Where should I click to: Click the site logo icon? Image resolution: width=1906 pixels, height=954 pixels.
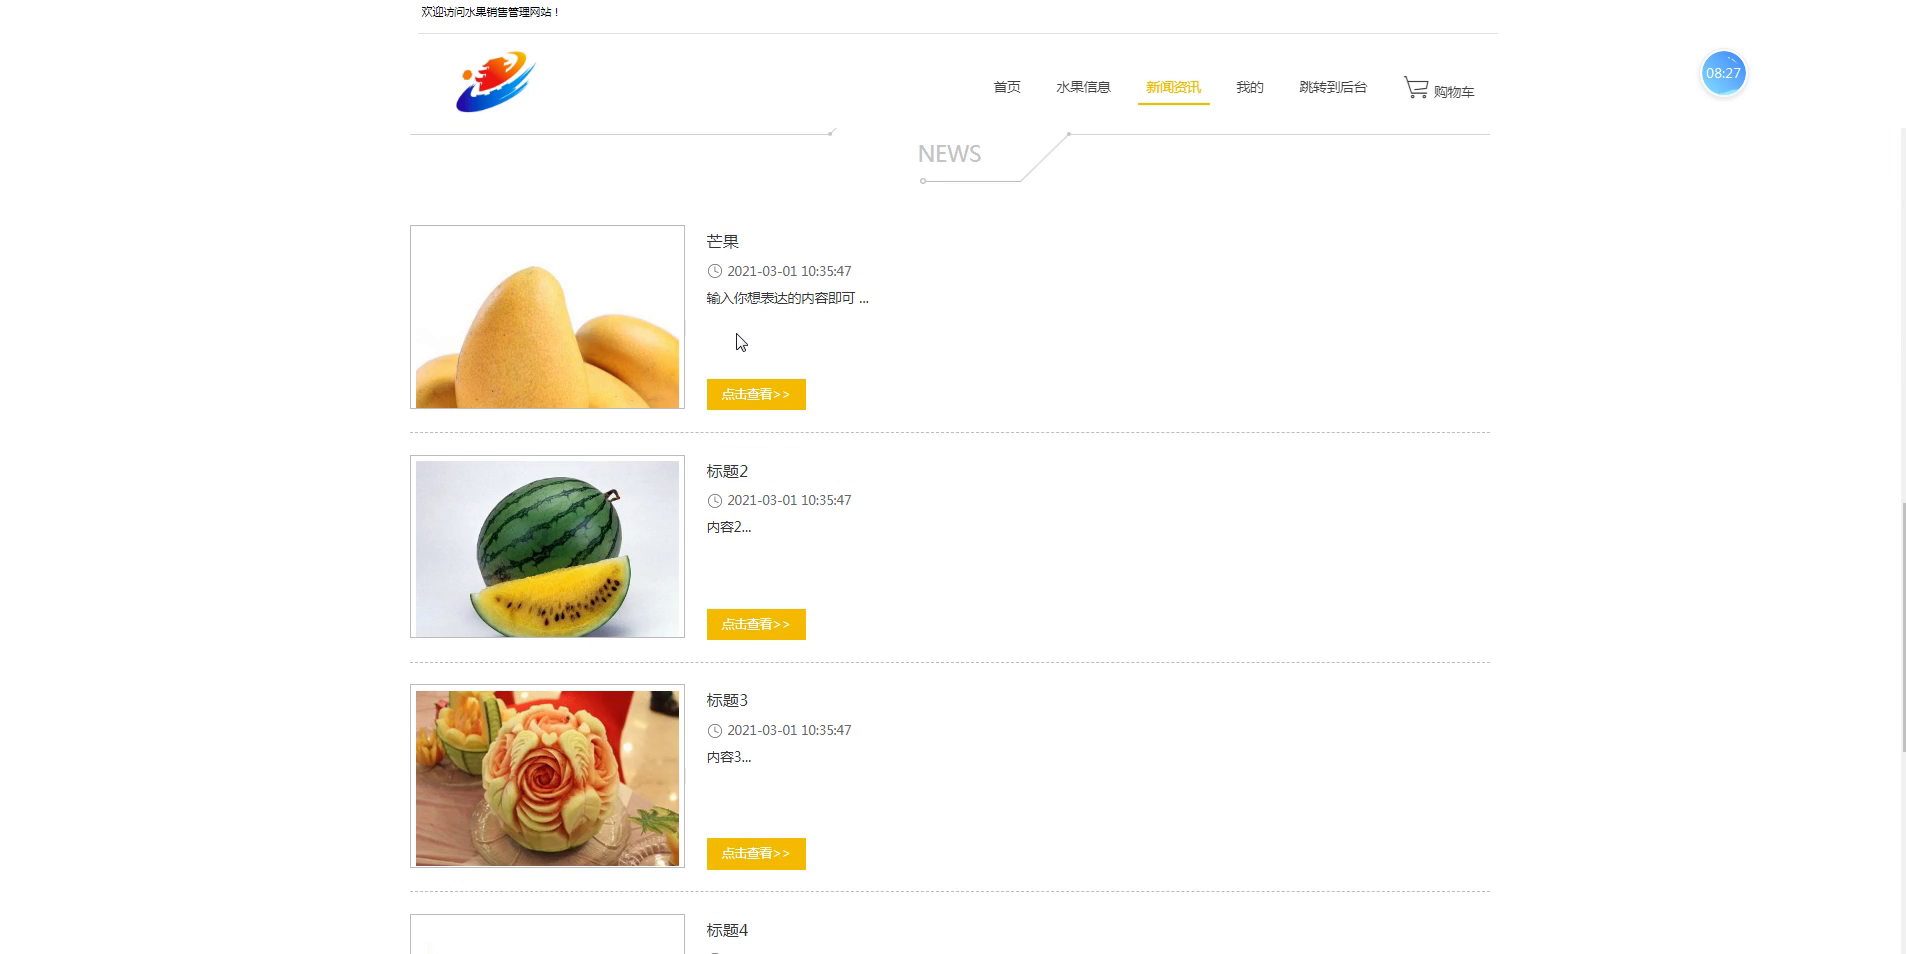click(496, 82)
